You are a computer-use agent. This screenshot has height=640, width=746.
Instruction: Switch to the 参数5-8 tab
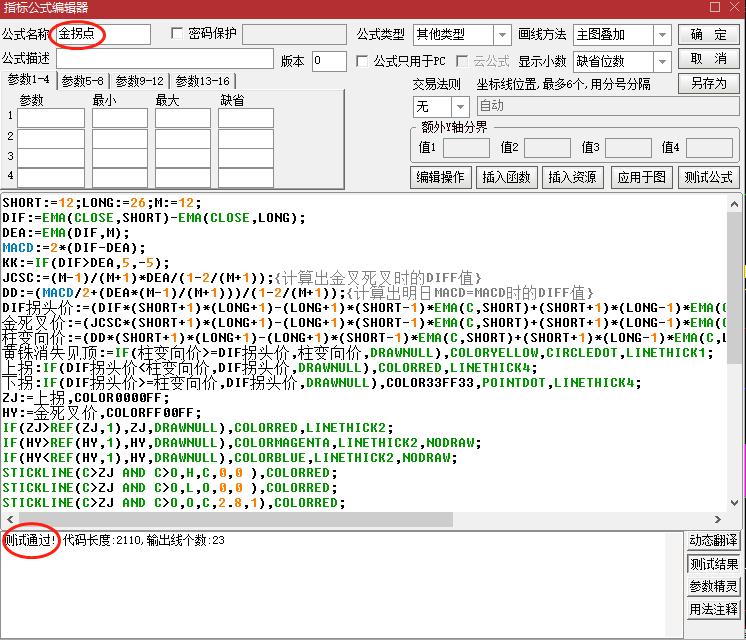[83, 81]
